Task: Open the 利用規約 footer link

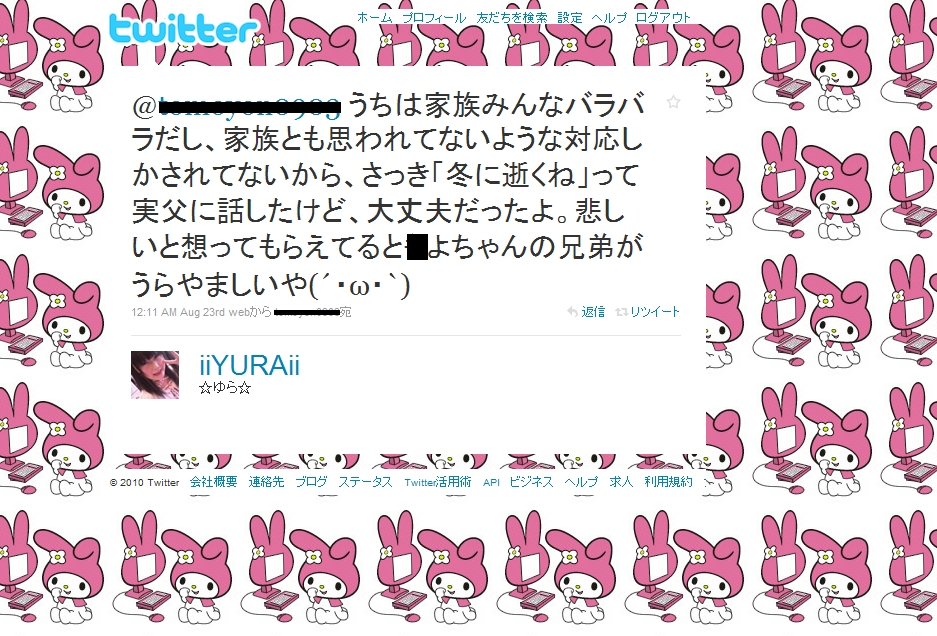Action: (668, 482)
